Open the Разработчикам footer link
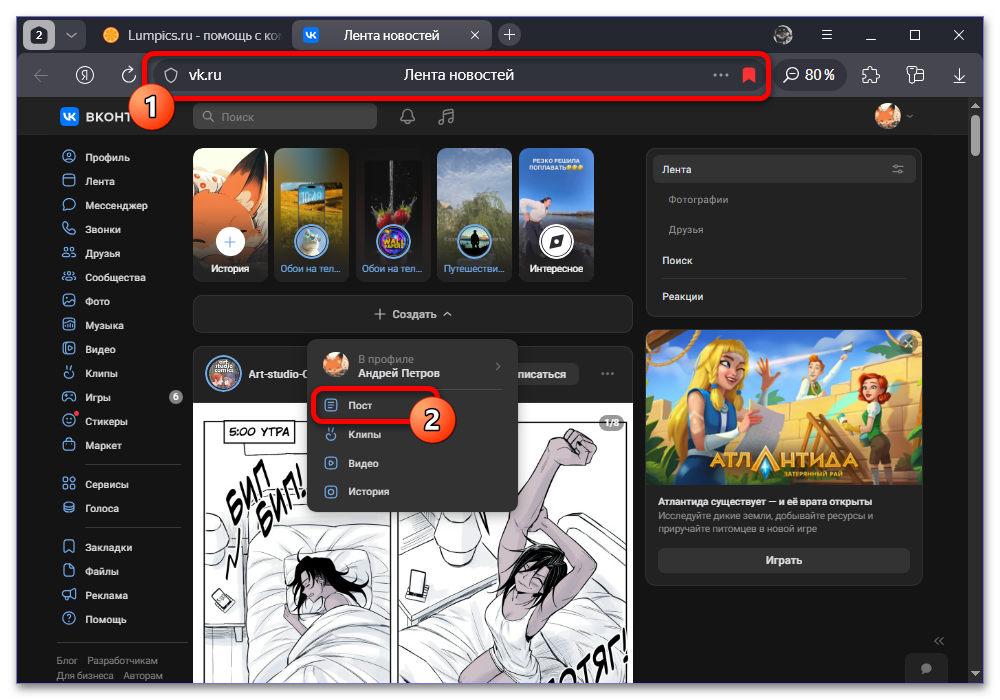Screen dimensions: 1000x700 click(122, 660)
